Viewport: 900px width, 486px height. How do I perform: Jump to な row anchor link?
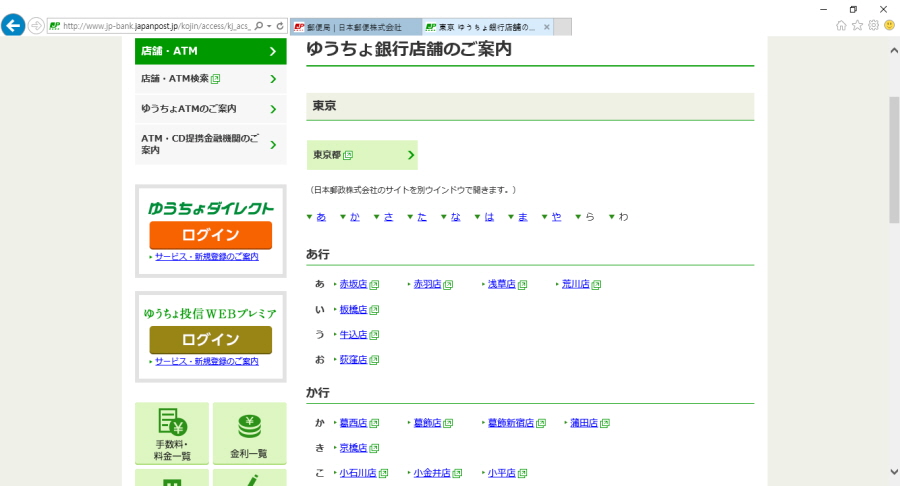coord(456,217)
